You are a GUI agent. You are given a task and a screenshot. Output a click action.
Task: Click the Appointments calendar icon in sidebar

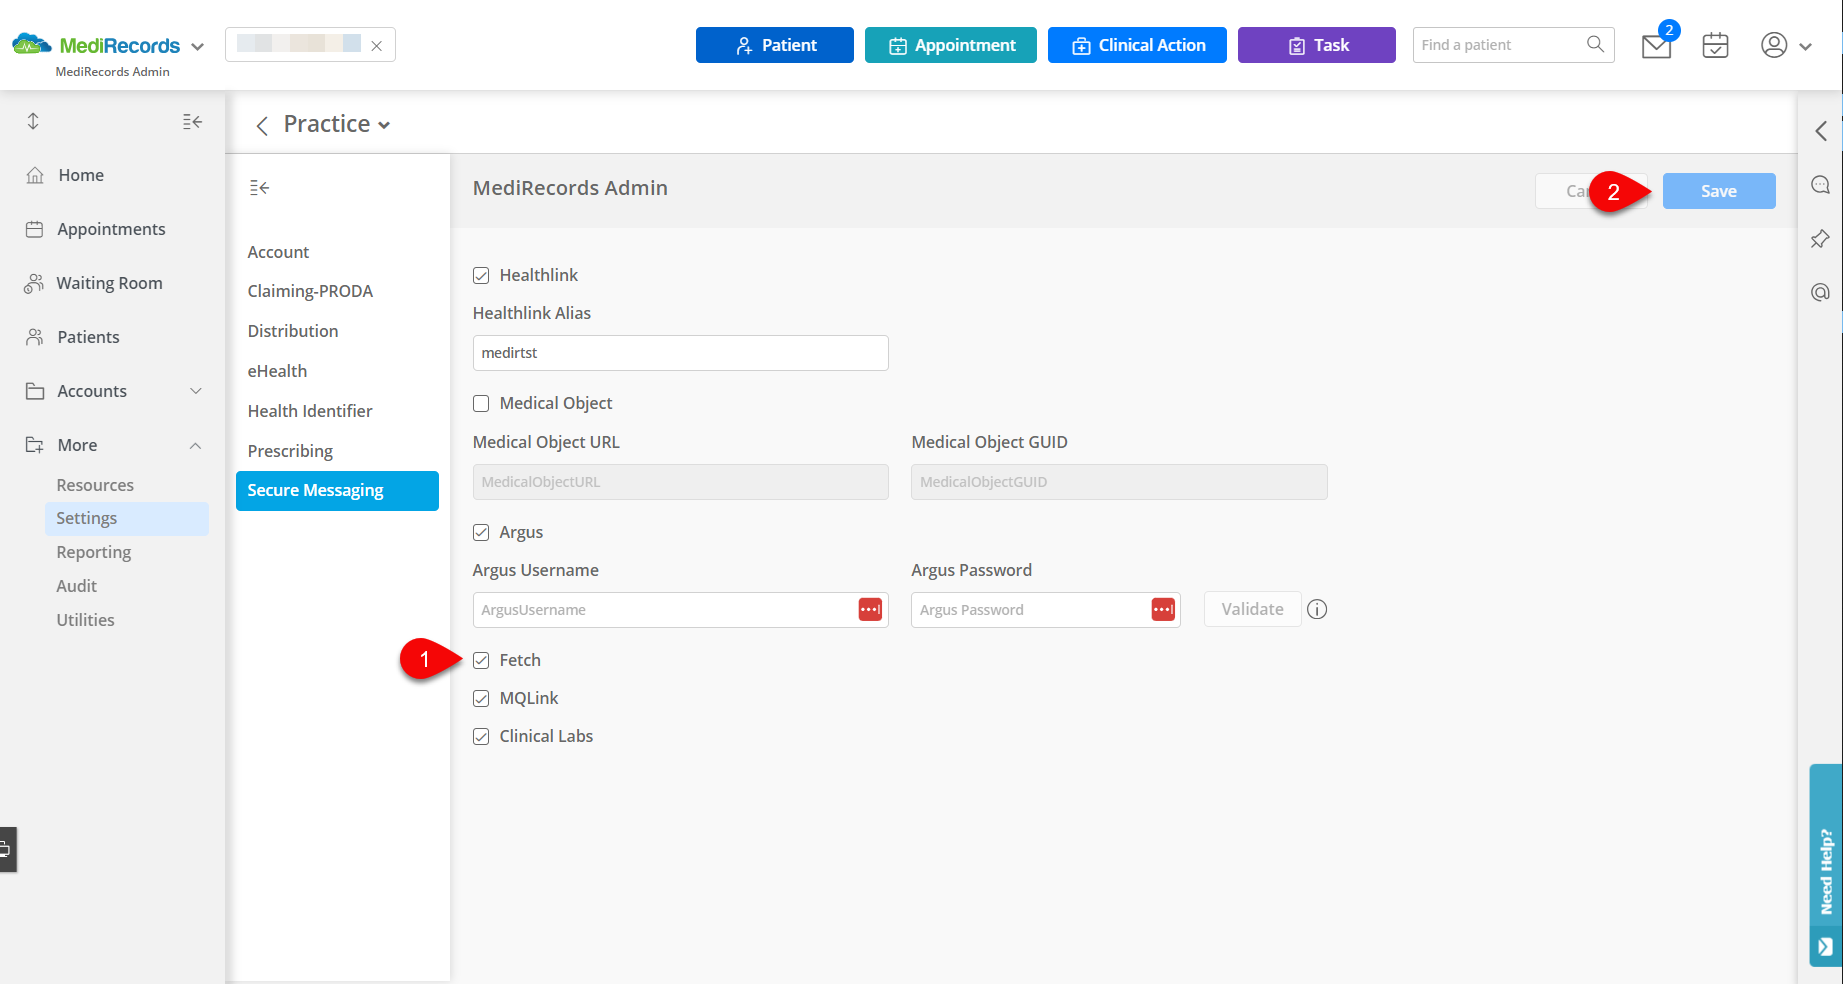[x=34, y=229]
